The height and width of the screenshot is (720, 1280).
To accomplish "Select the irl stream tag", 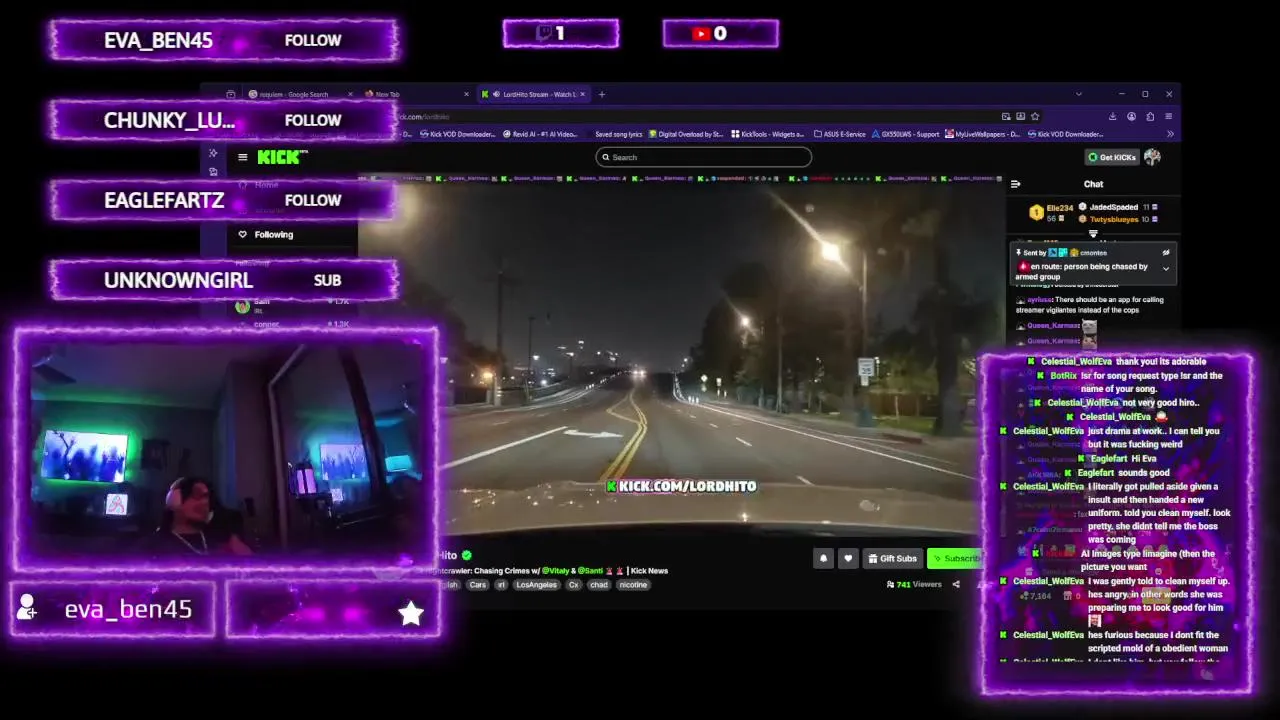I will point(501,585).
